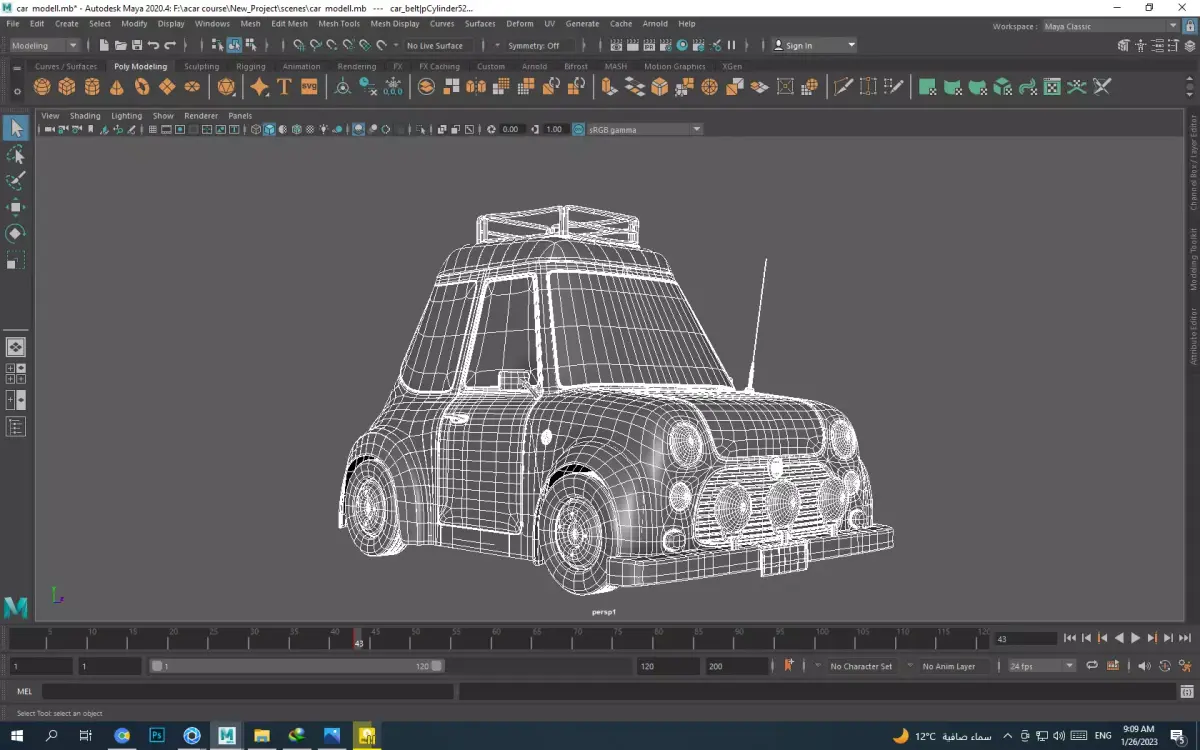1200x750 pixels.
Task: Create a polygon sphere from the shelf
Action: coord(42,87)
